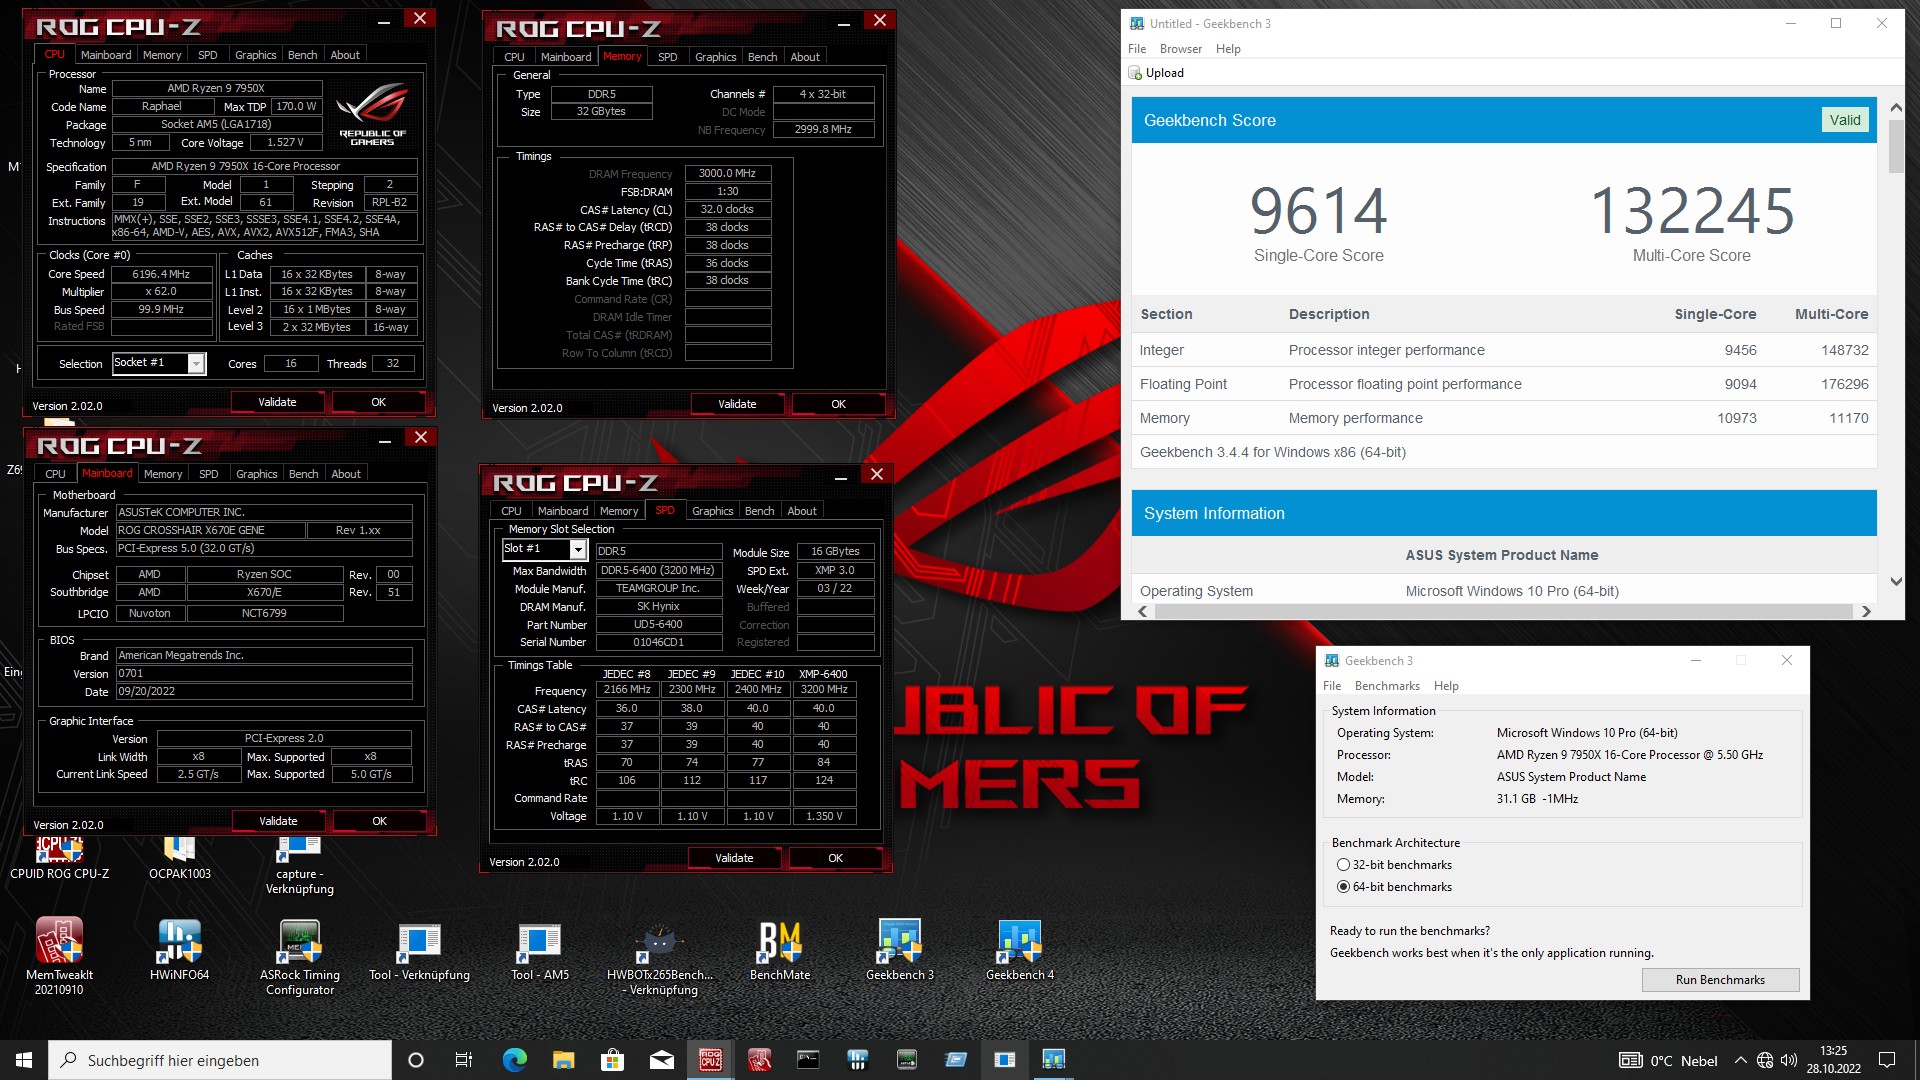Open ASRock Timing Configurator icon
1920x1080 pixels.
pos(300,955)
